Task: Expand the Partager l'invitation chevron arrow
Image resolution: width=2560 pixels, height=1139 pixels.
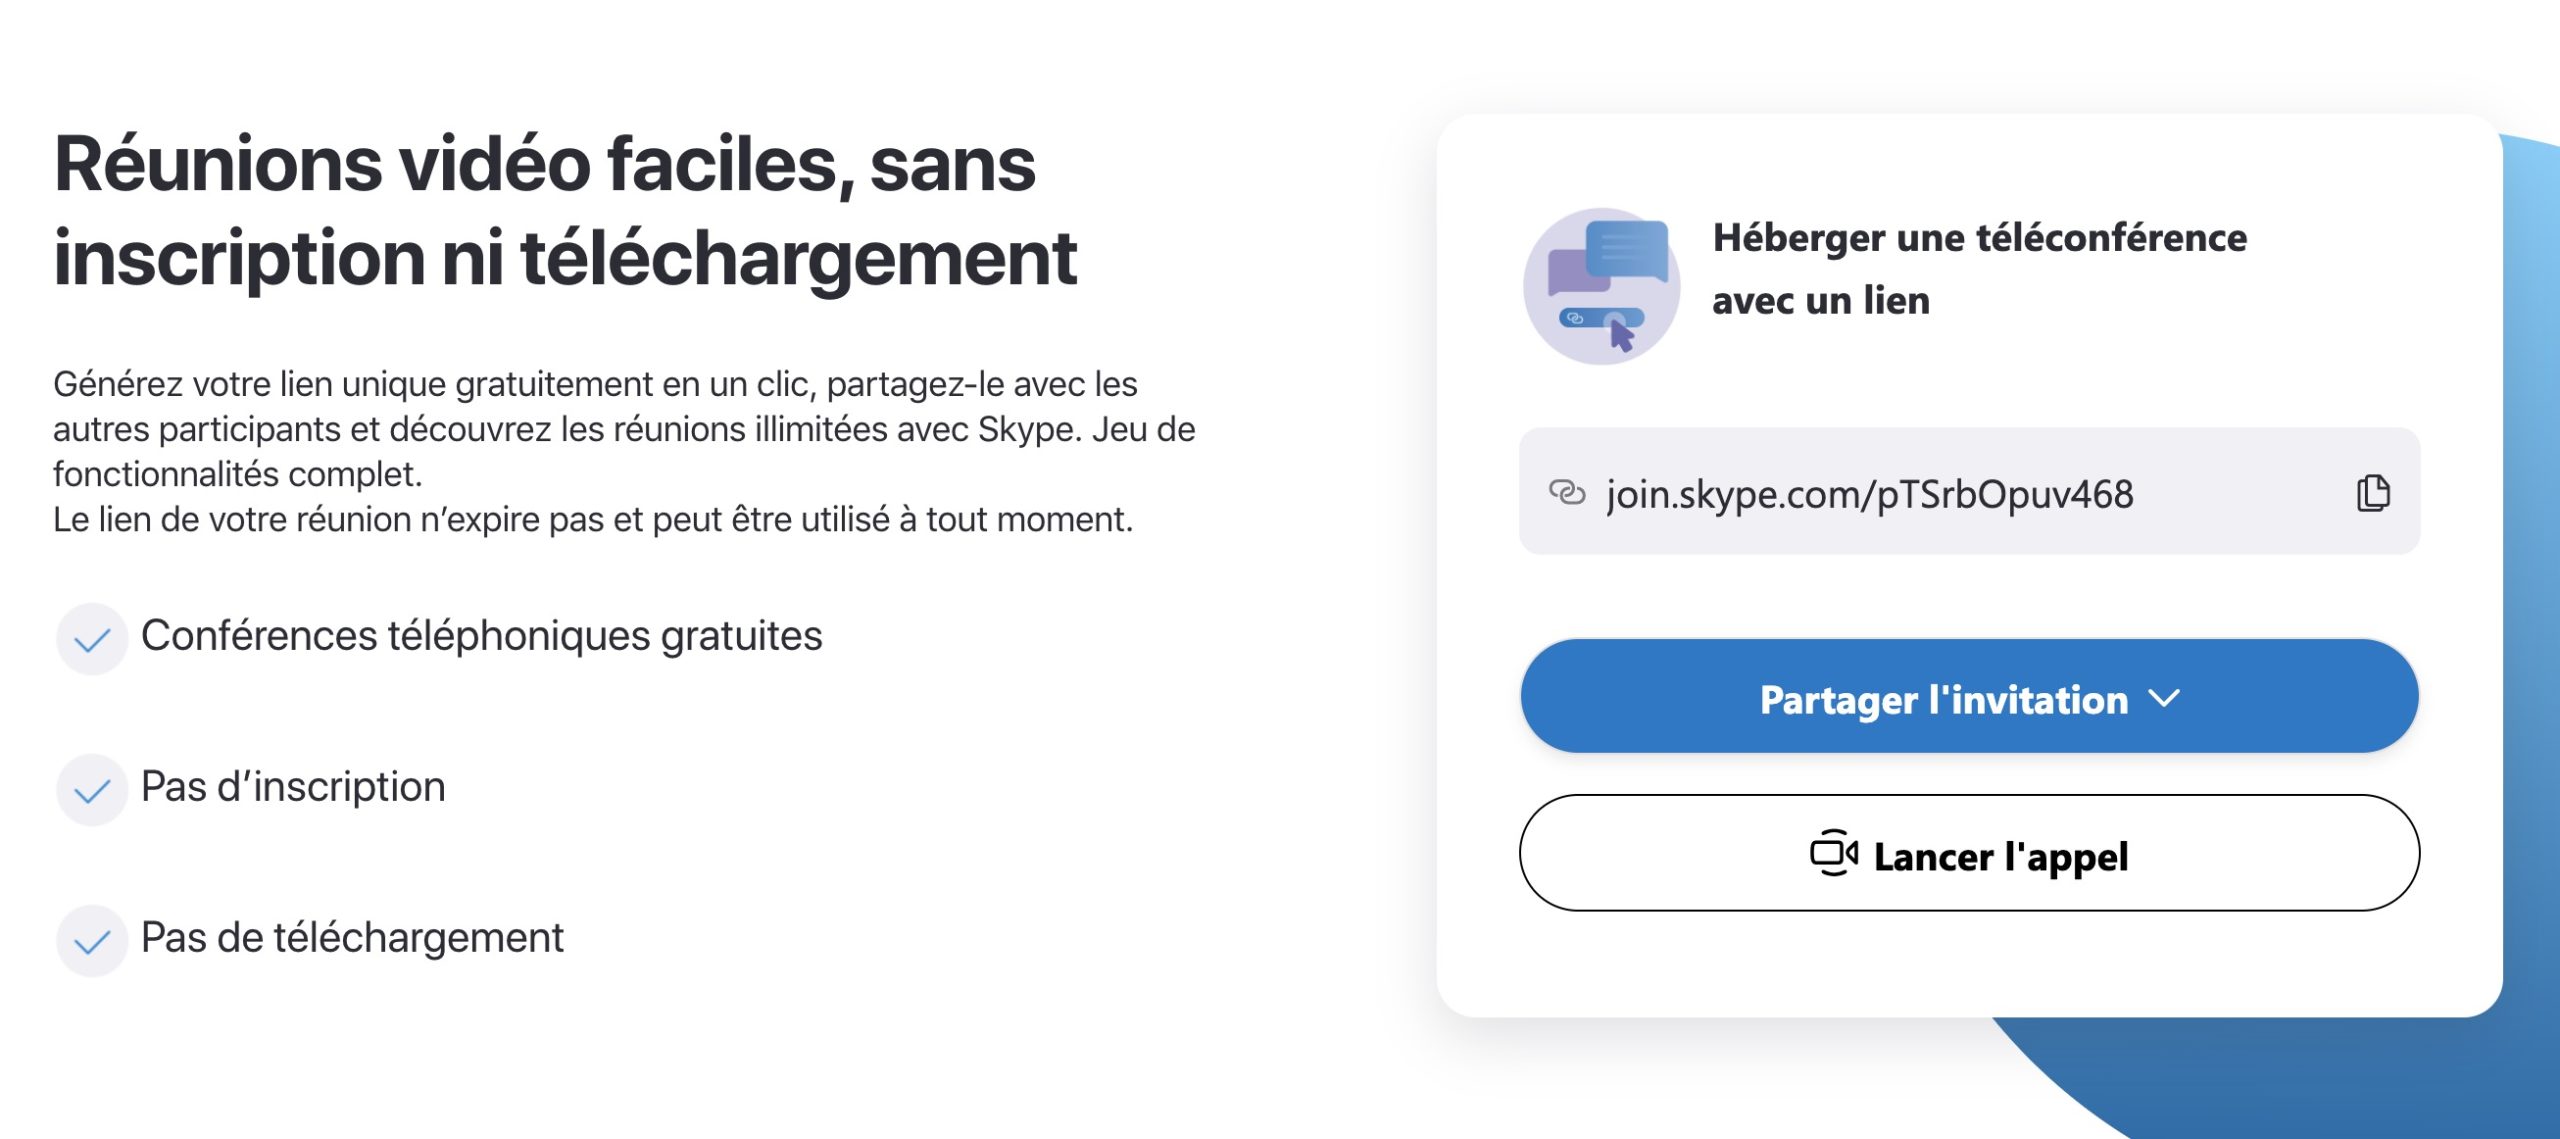Action: pyautogui.click(x=2164, y=698)
